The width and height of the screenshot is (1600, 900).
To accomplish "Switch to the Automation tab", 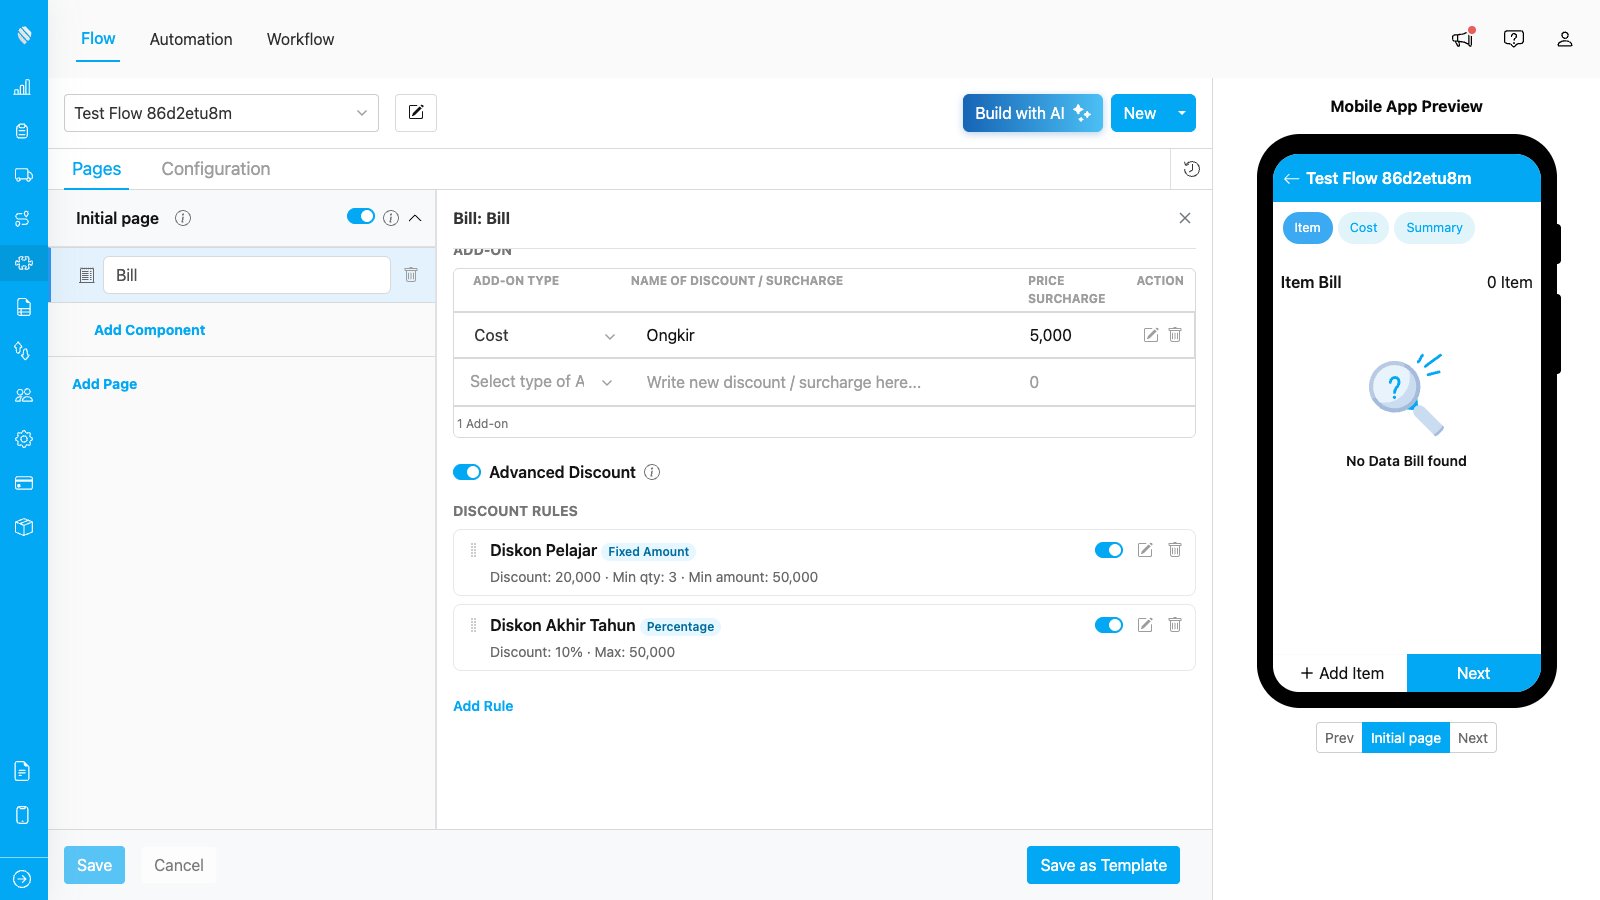I will coord(191,39).
